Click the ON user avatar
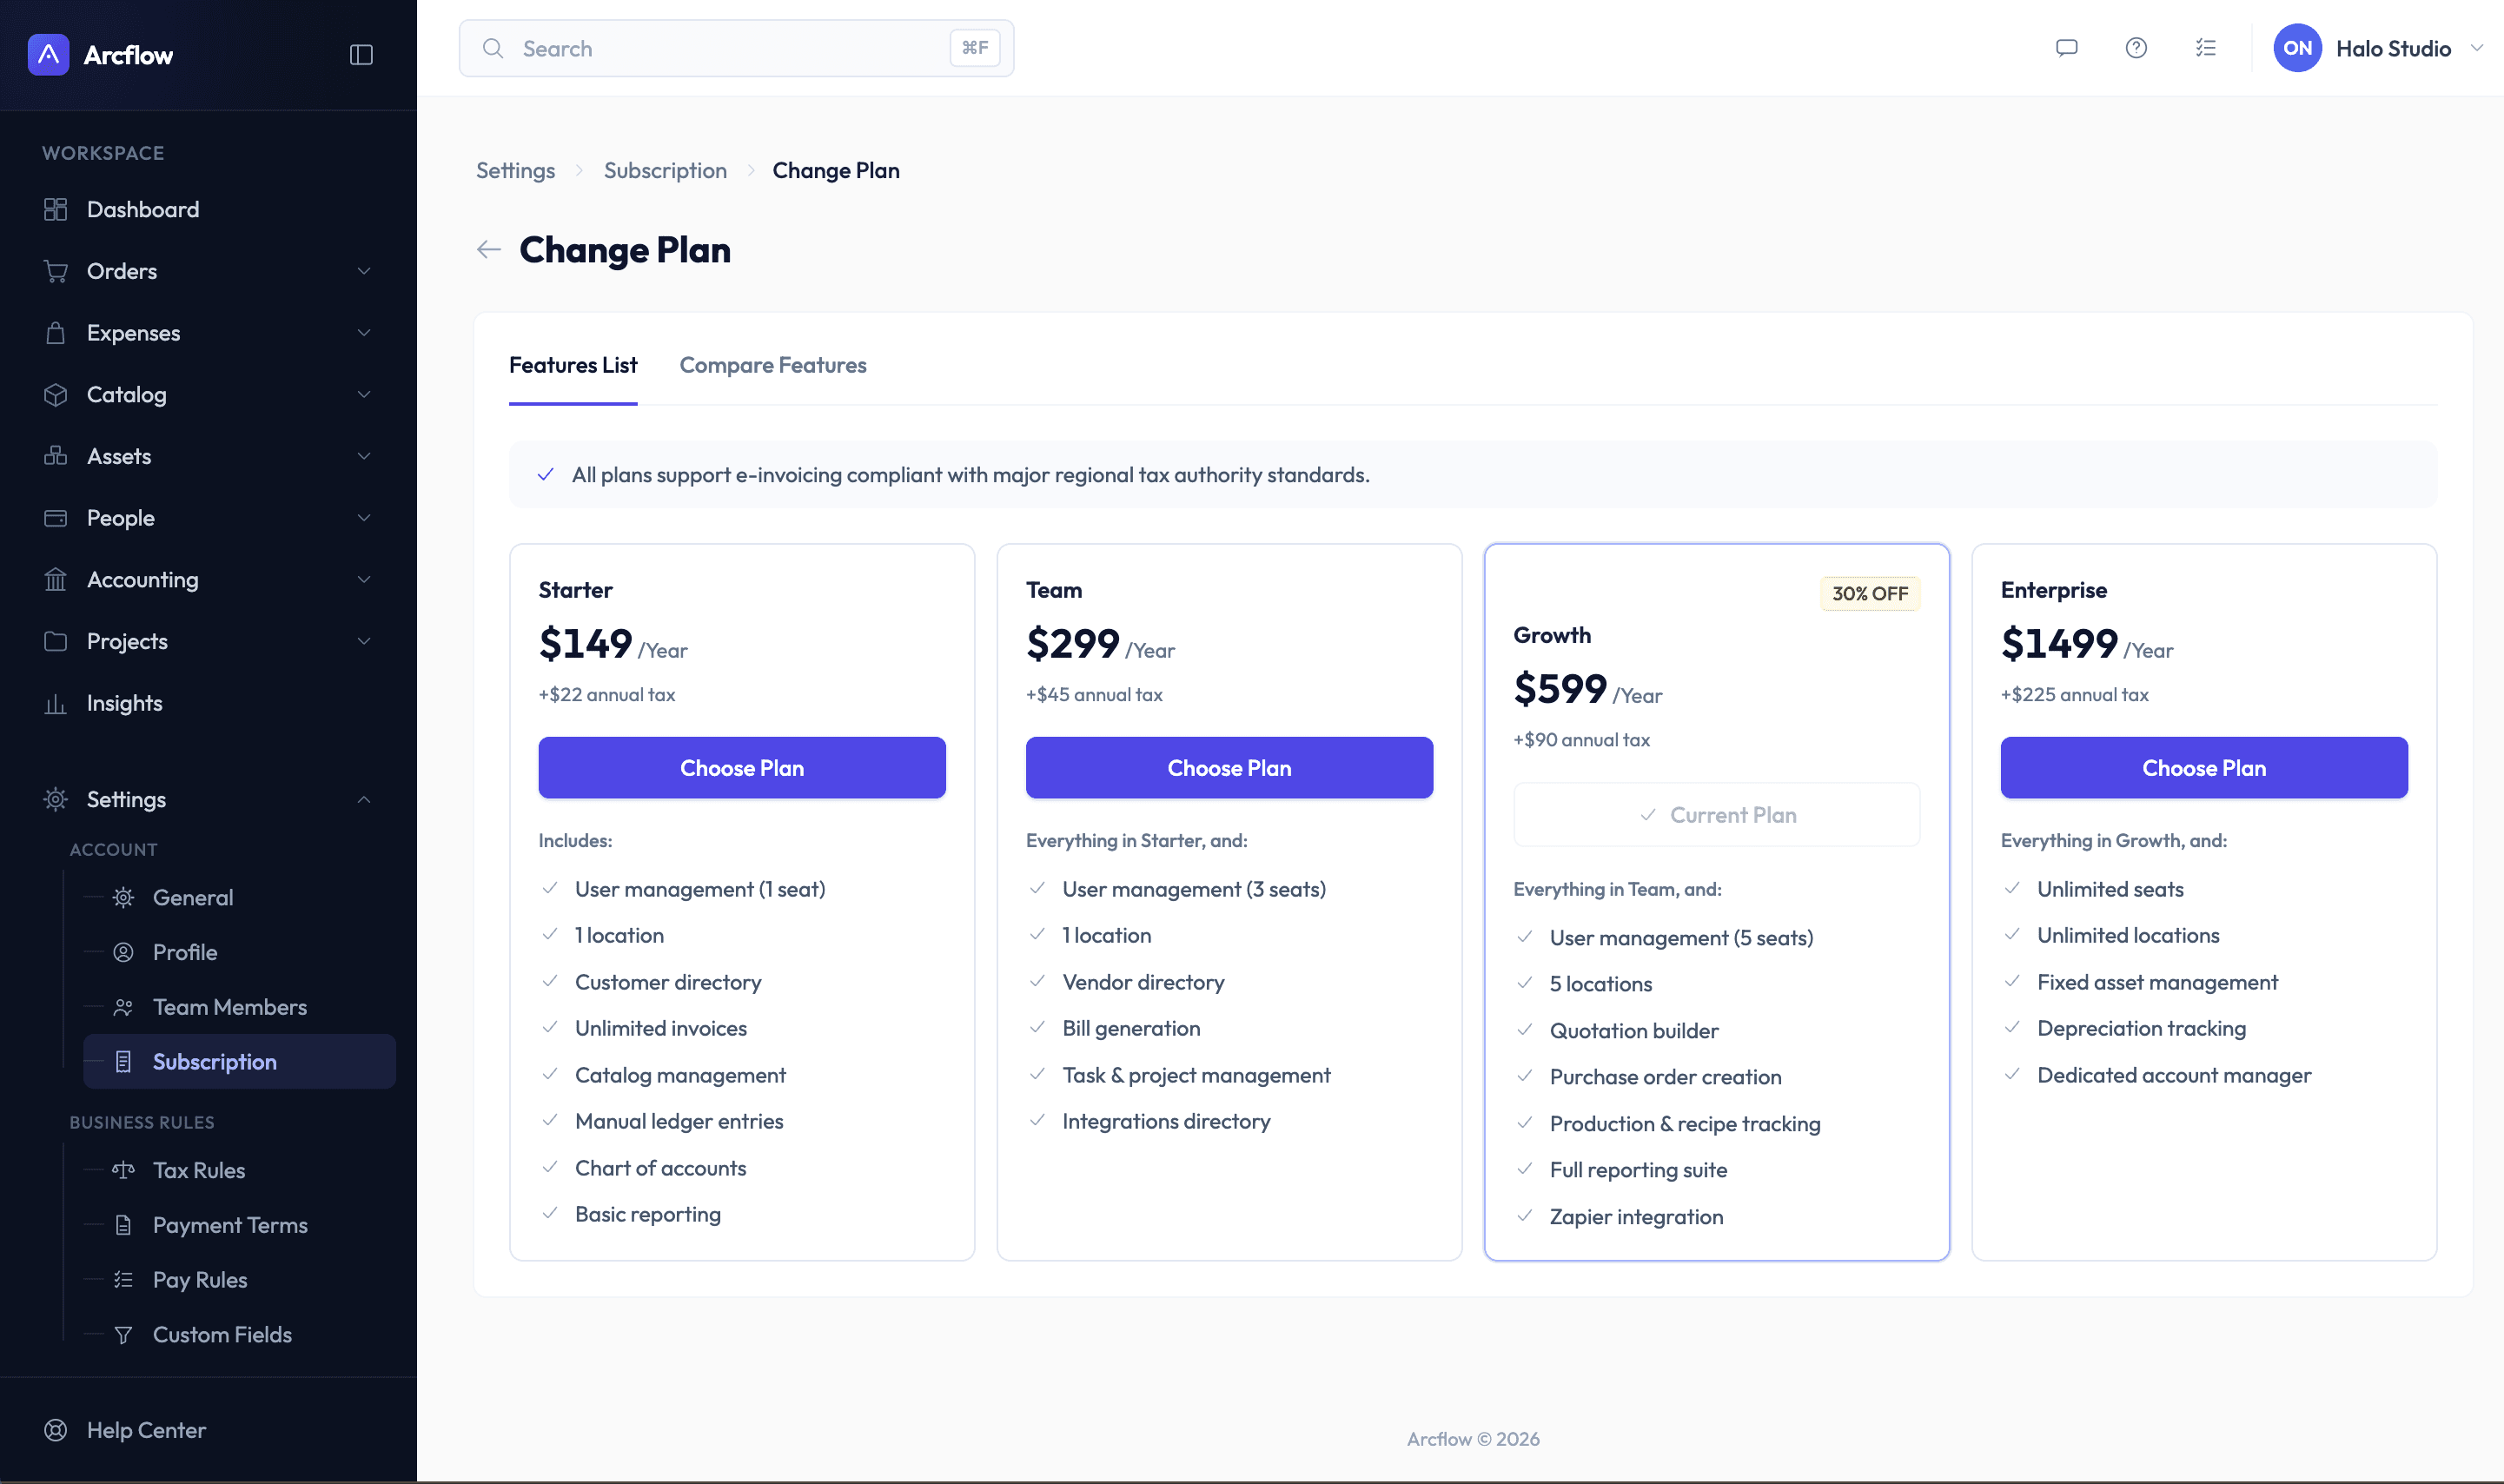 click(x=2297, y=48)
